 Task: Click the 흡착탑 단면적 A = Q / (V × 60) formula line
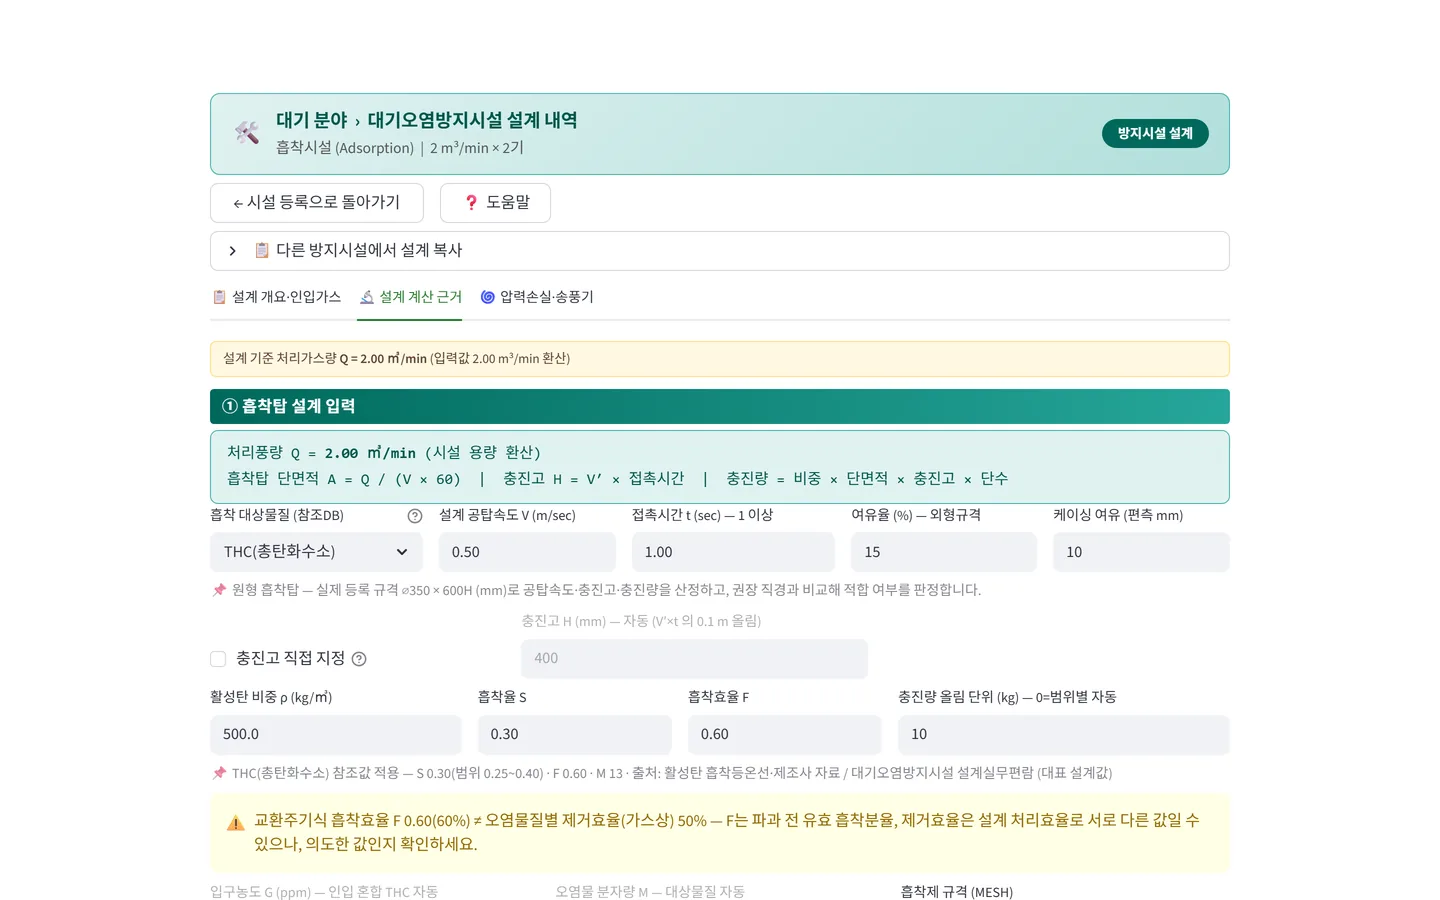344,479
